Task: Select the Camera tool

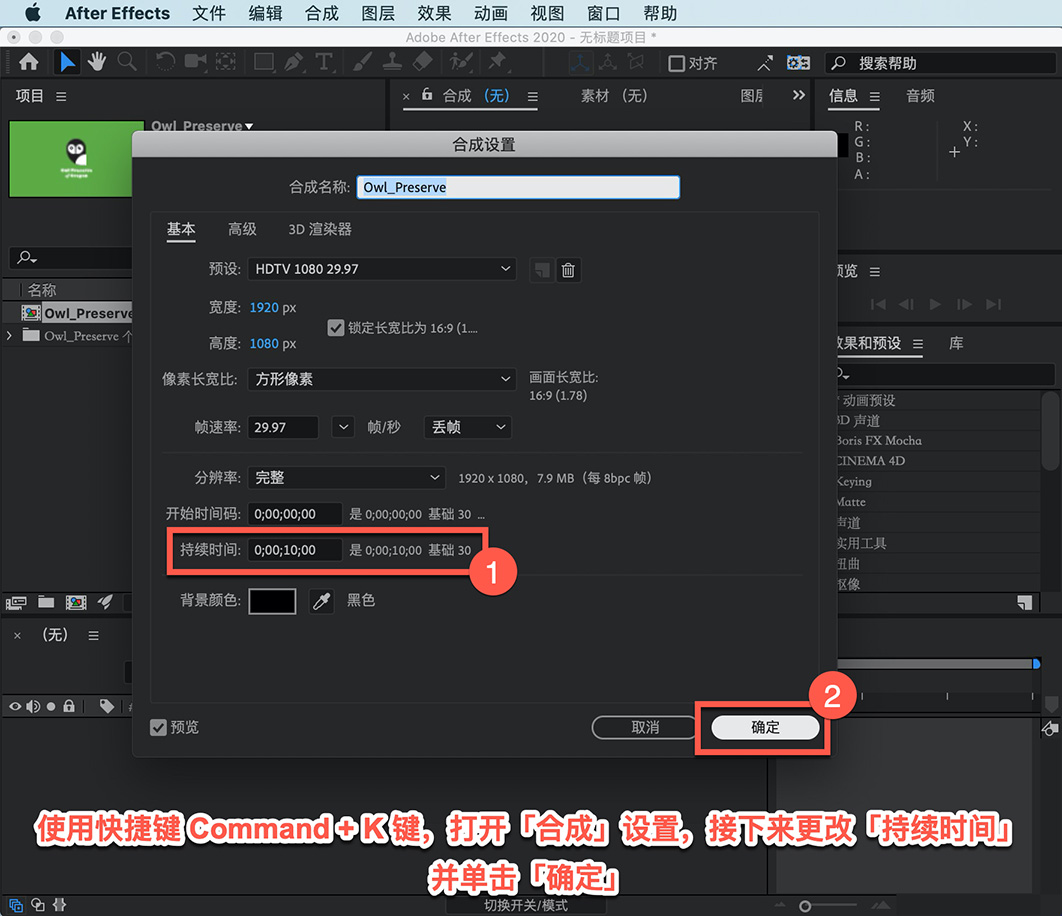Action: tap(195, 62)
